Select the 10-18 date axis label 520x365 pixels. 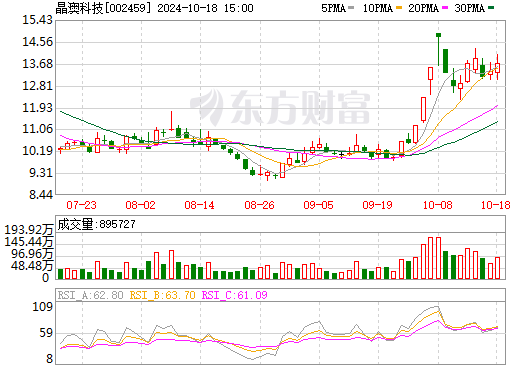point(496,205)
